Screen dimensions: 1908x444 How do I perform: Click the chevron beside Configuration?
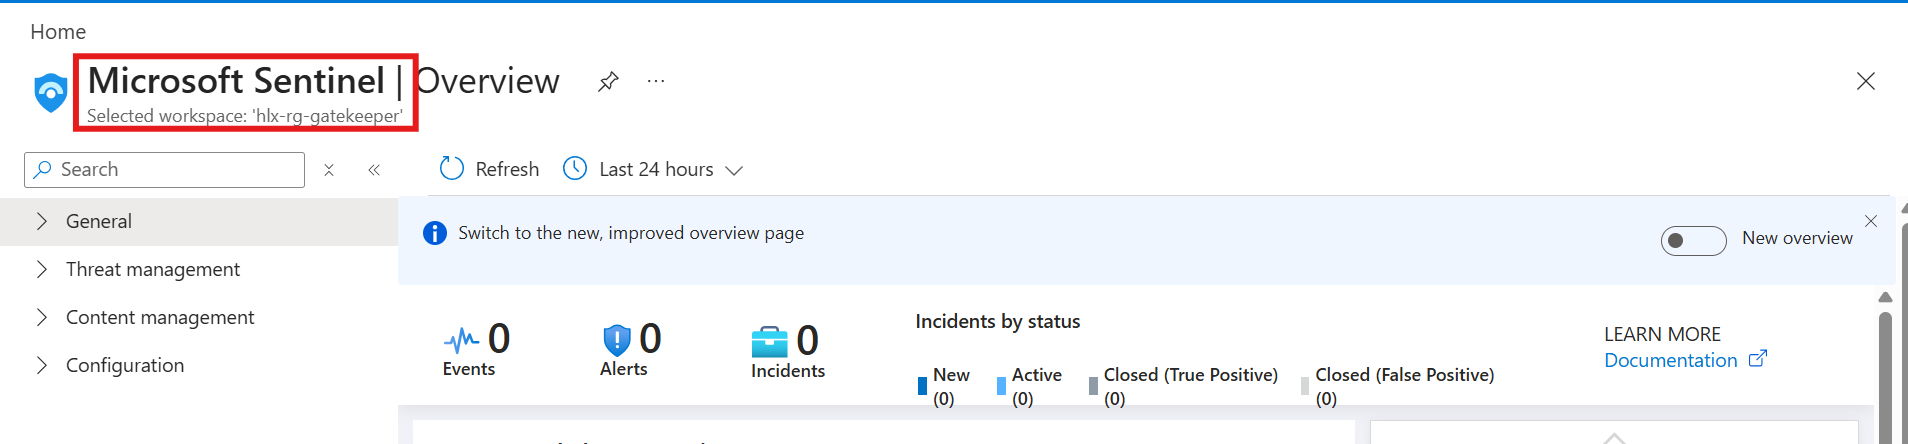click(41, 366)
